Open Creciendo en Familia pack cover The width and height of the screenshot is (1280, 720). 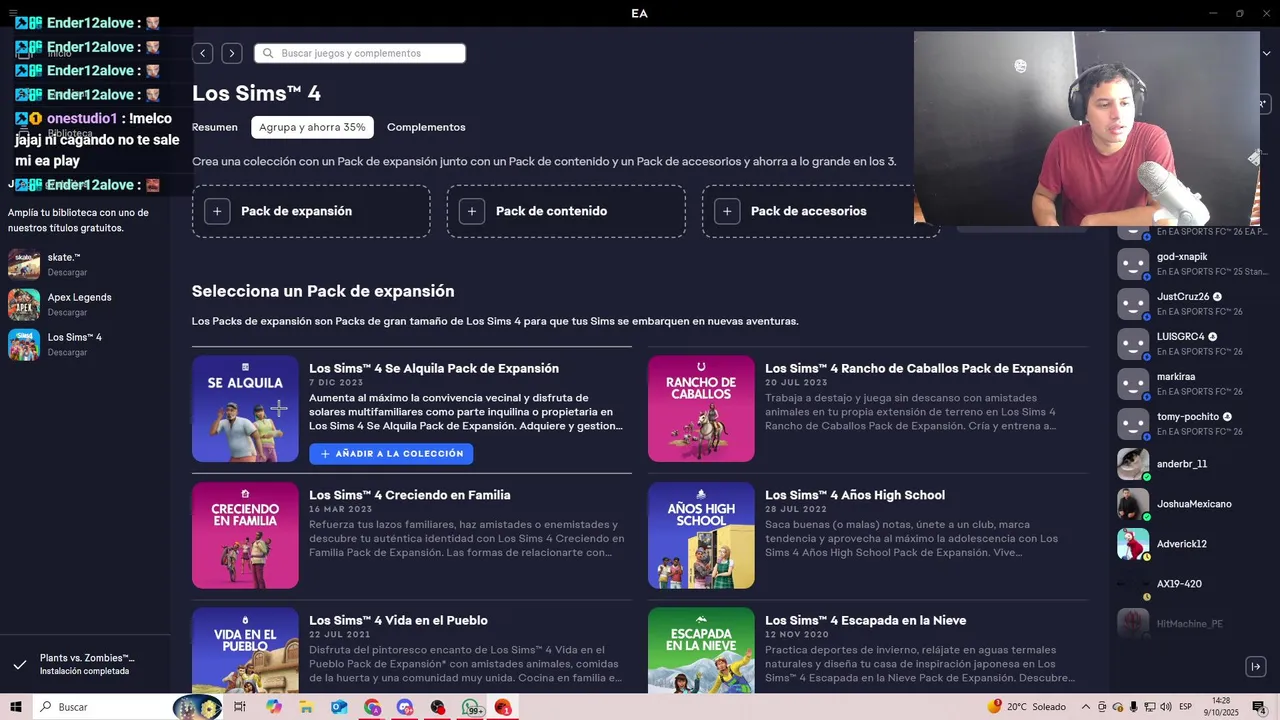(245, 536)
